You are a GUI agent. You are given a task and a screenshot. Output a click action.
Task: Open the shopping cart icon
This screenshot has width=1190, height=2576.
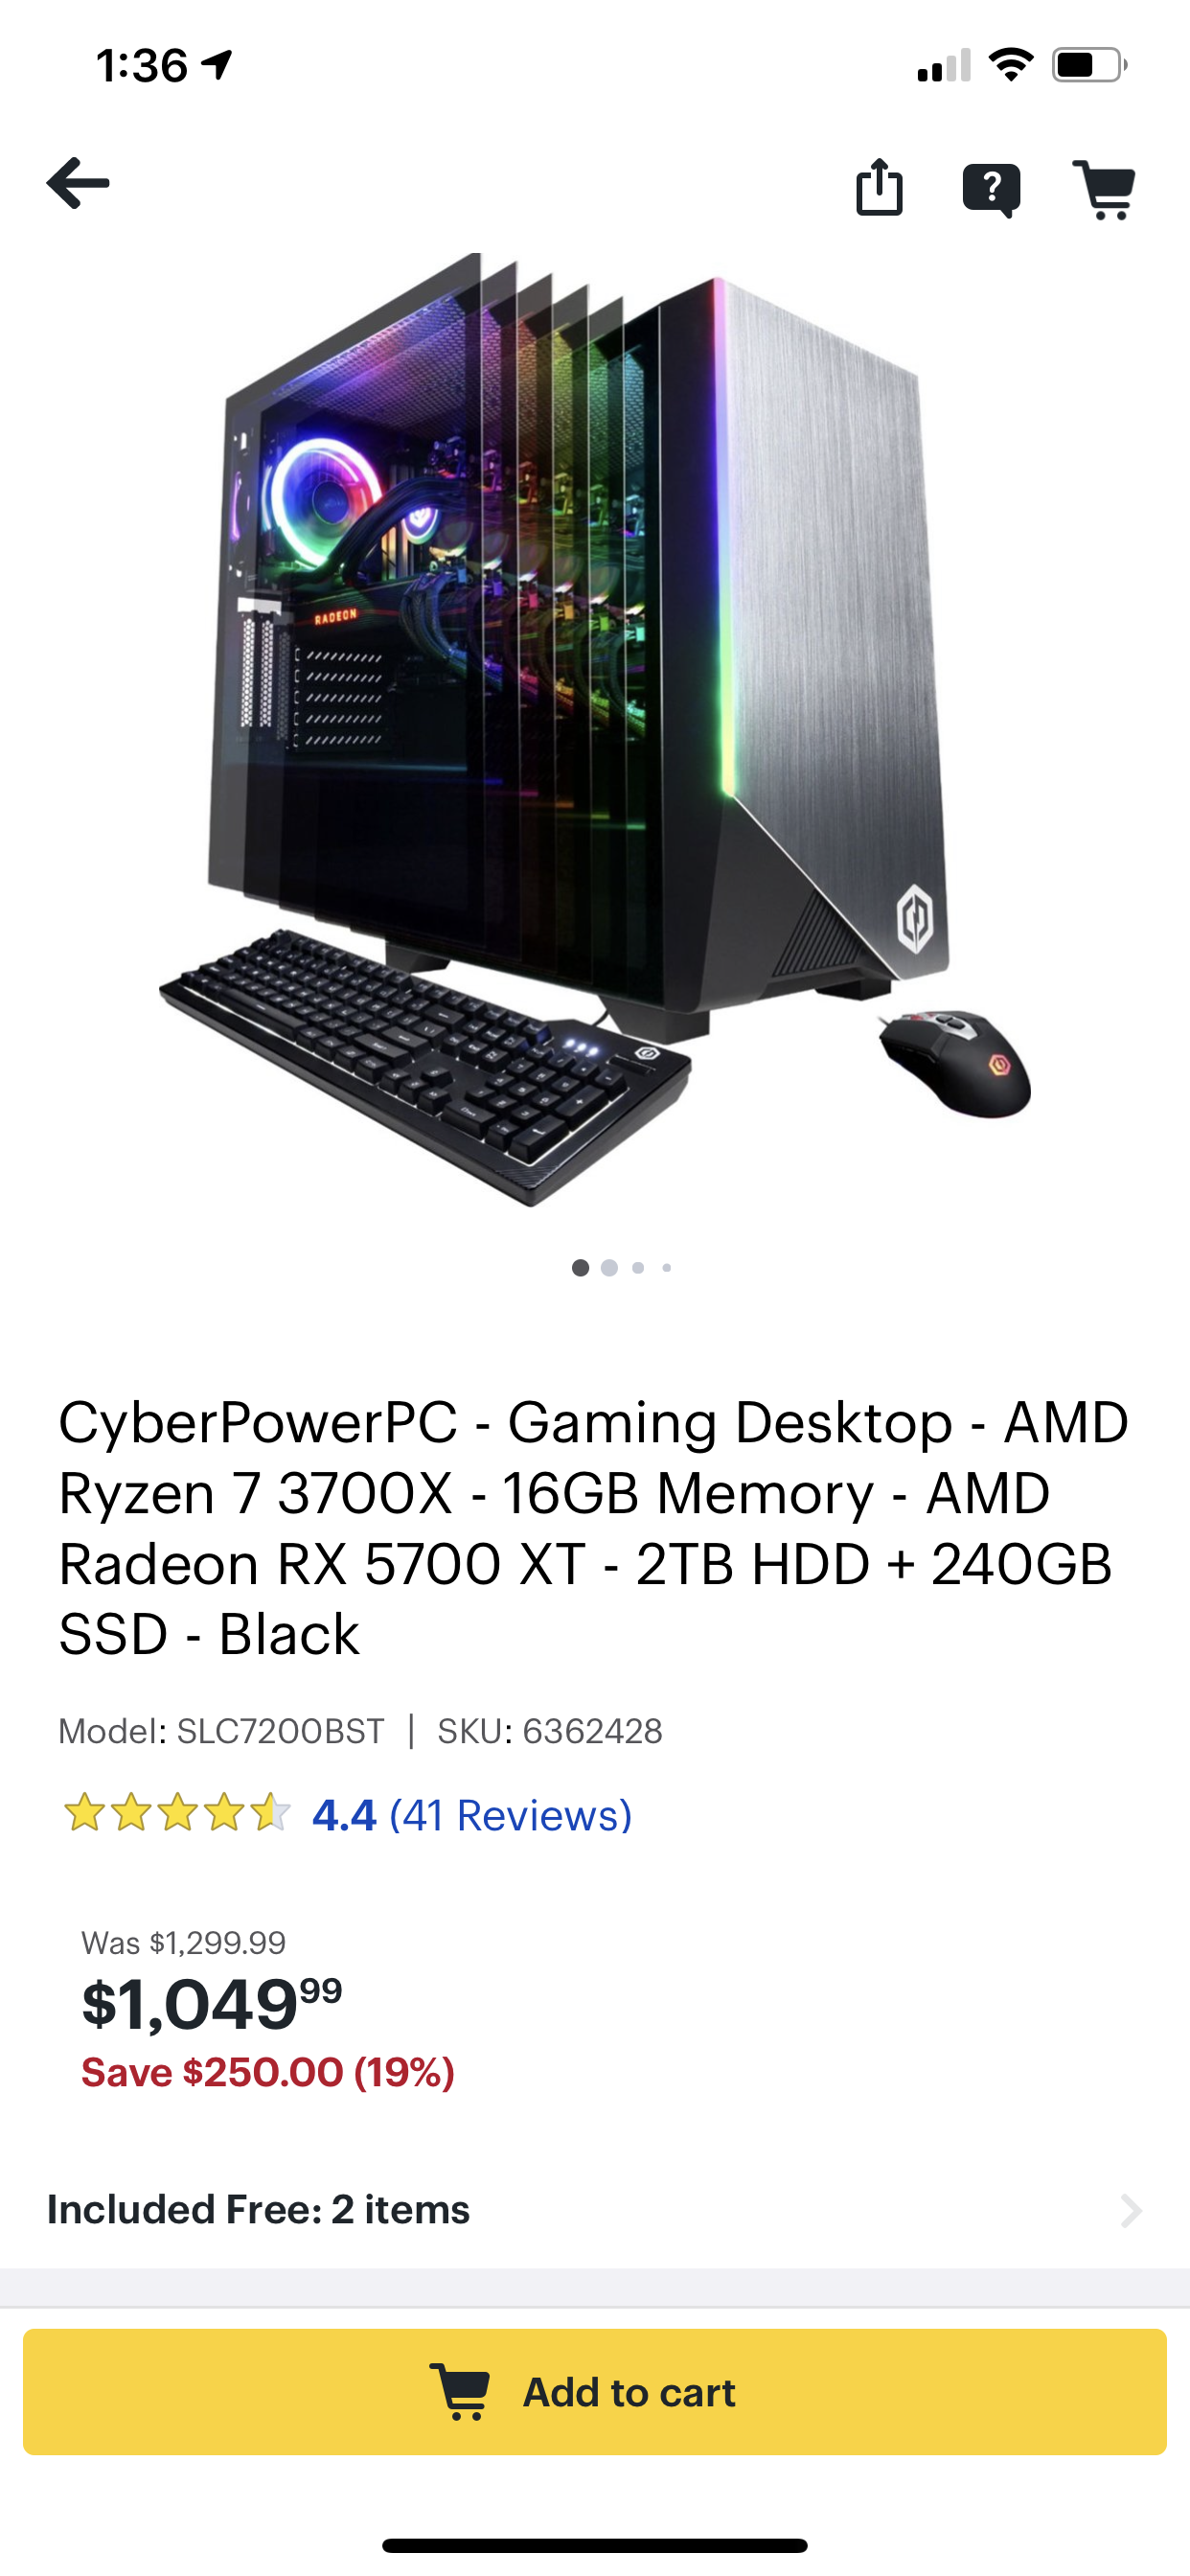pos(1105,189)
